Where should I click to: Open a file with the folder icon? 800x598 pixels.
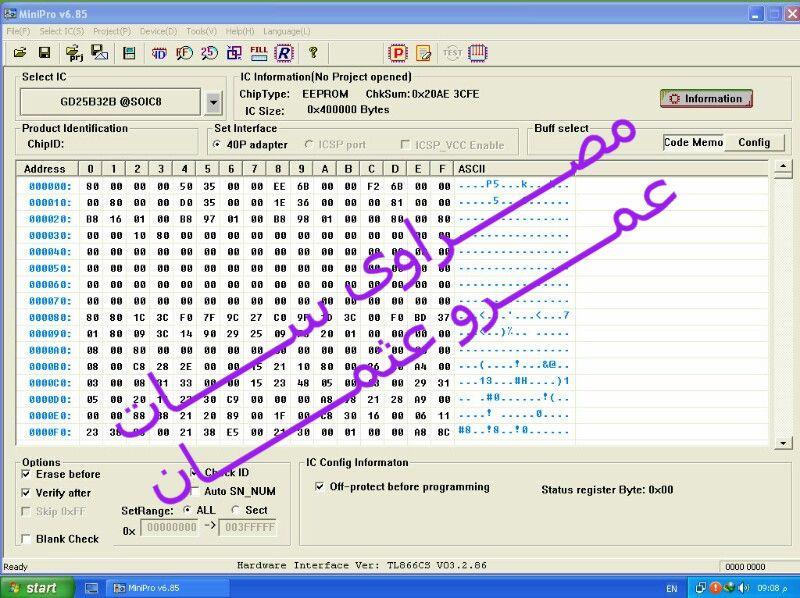click(20, 53)
